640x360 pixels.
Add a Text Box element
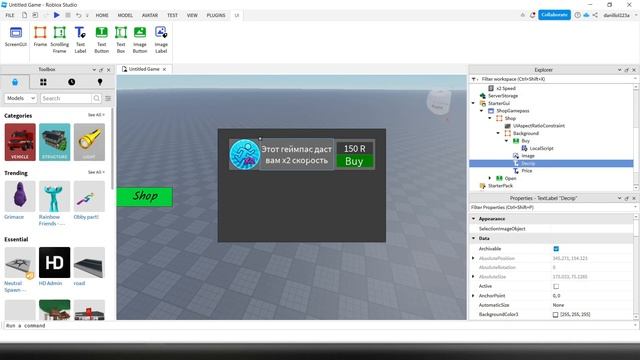click(121, 40)
